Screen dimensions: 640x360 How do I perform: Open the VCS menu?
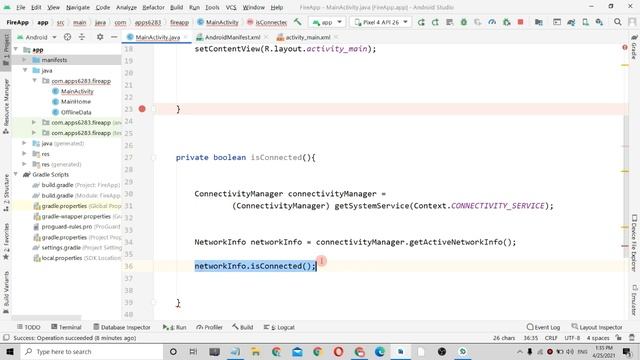tap(231, 7)
